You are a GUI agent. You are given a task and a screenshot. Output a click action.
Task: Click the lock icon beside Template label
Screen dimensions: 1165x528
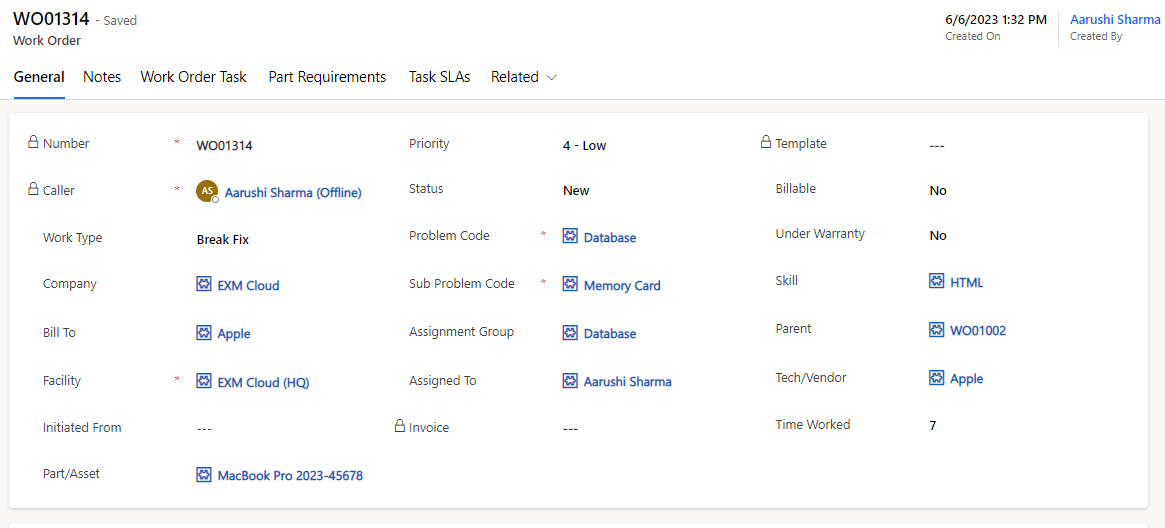point(766,143)
